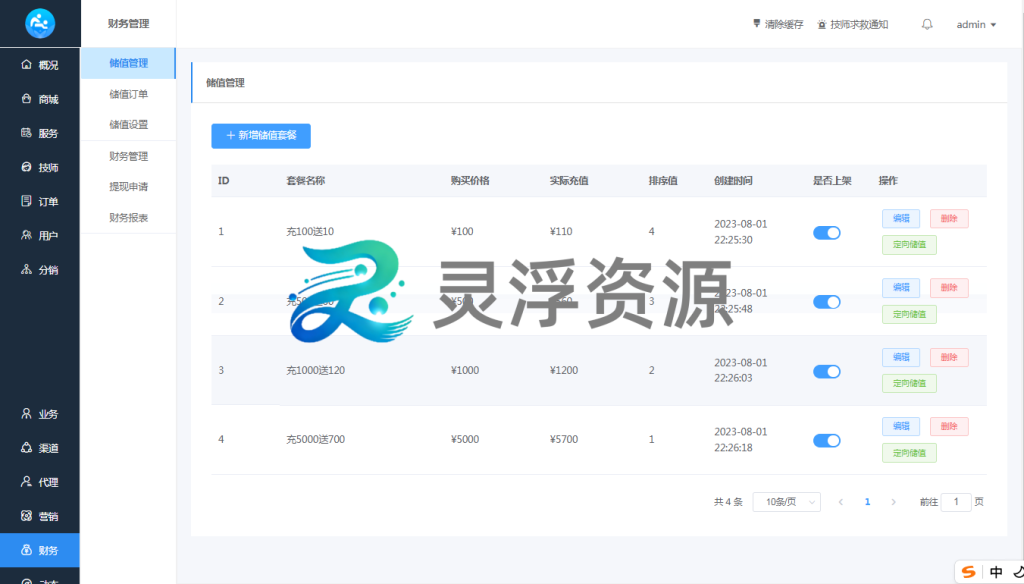Select 财务报表 submenu item
Screen dimensions: 1024x584
tap(128, 218)
